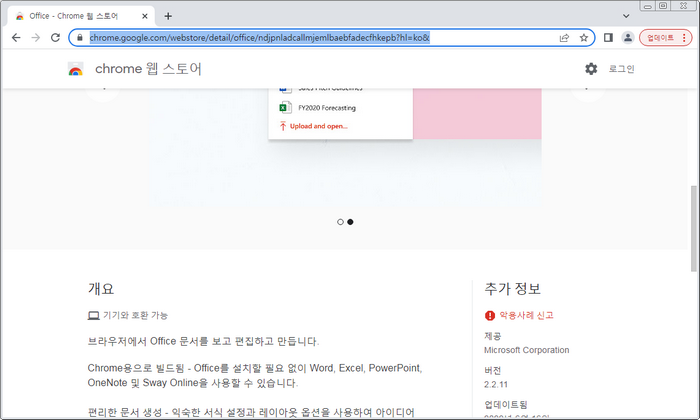Go back to the previous page
The image size is (700, 420).
click(x=16, y=37)
